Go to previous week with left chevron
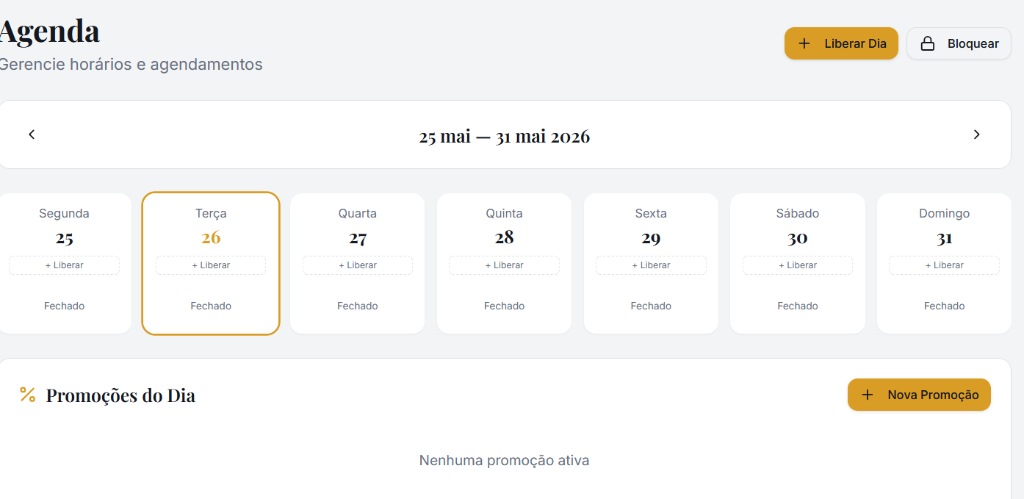 click(31, 135)
